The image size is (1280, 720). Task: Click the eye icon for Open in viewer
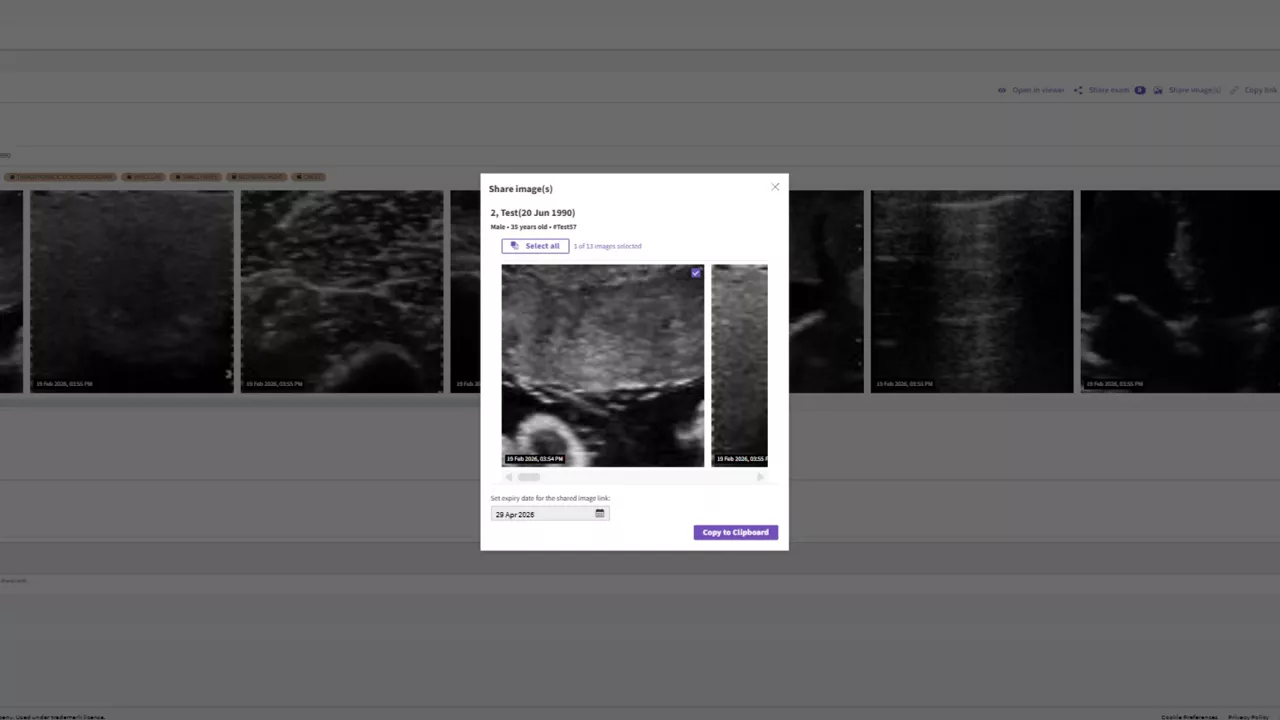(x=1002, y=90)
